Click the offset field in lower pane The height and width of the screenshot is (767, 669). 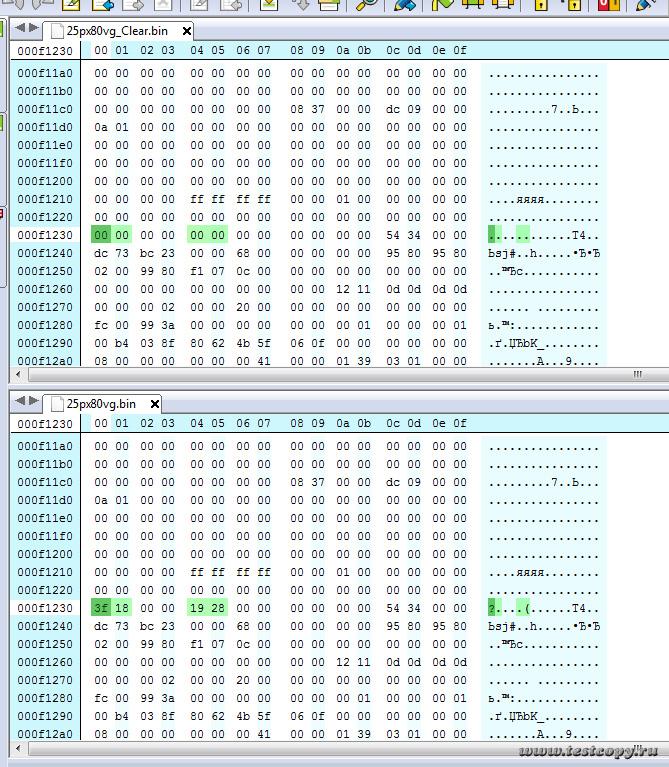pos(45,423)
